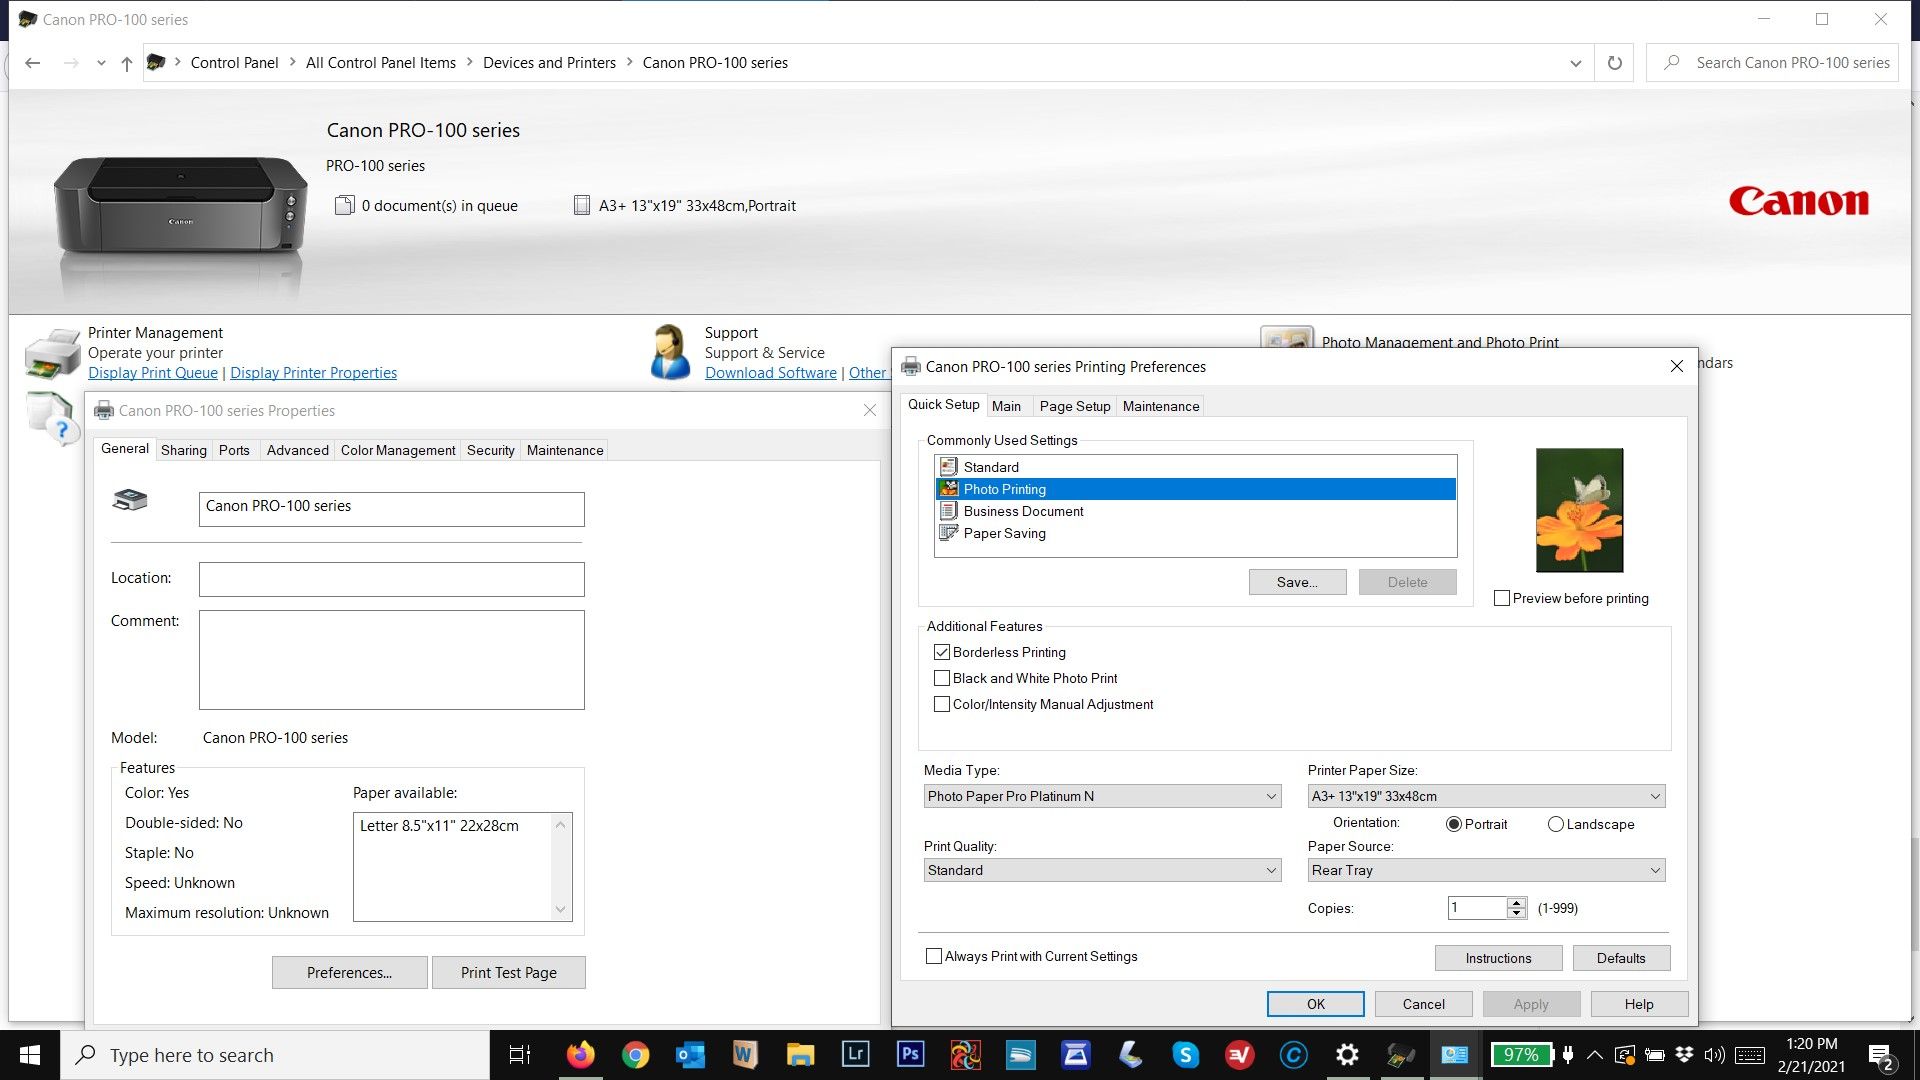This screenshot has height=1080, width=1920.
Task: Open Skype from the taskbar
Action: (1185, 1054)
